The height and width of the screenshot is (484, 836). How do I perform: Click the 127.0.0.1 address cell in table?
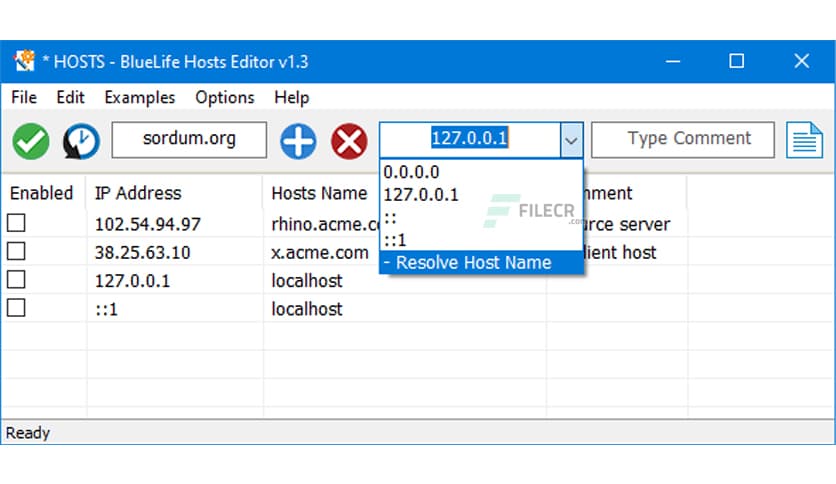click(x=132, y=280)
